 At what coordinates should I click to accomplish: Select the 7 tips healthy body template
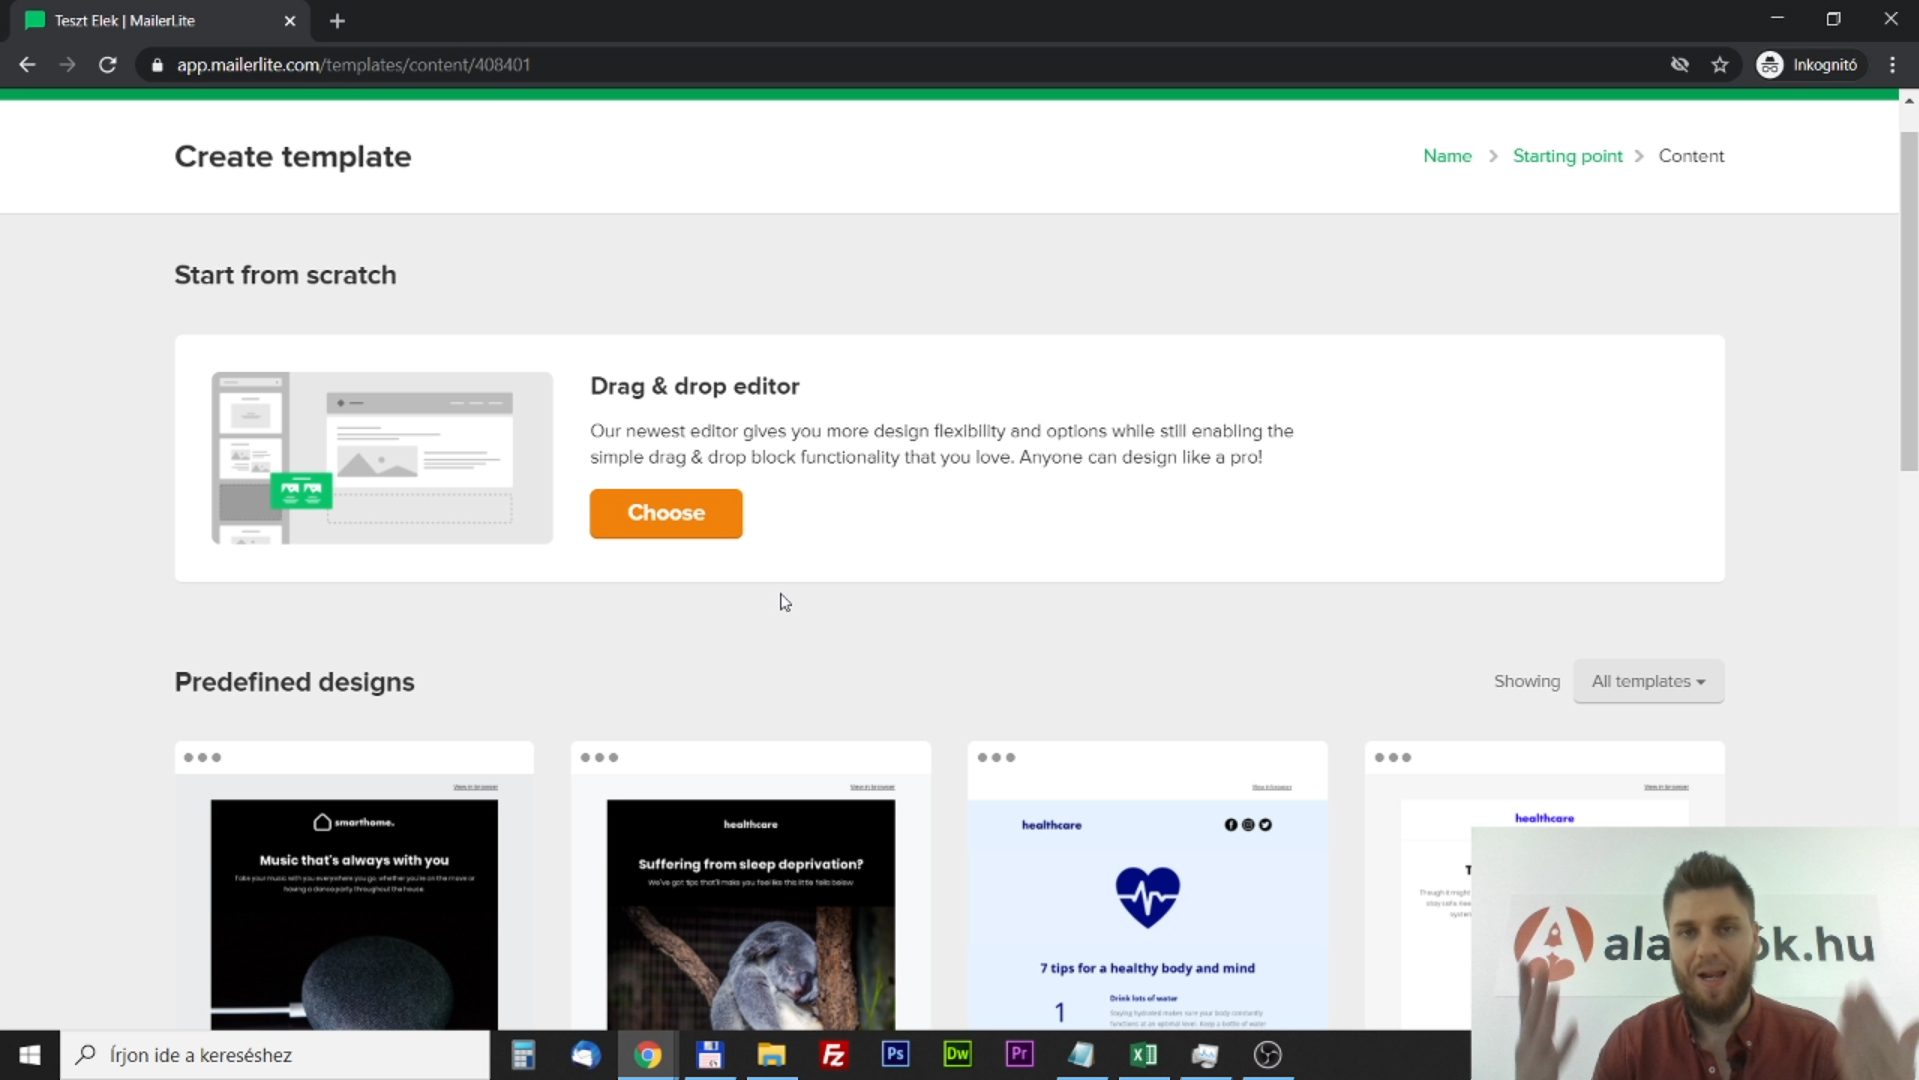coord(1147,886)
